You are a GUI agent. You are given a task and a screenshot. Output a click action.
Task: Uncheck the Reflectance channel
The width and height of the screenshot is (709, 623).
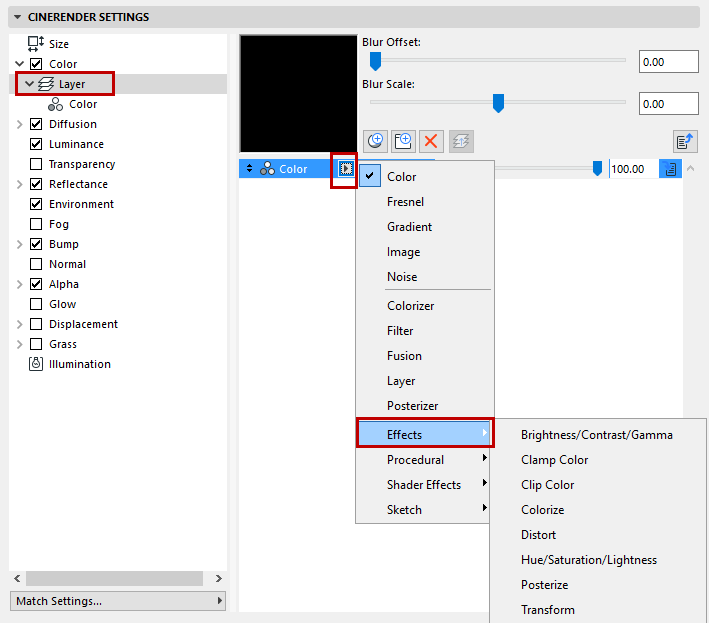click(36, 184)
